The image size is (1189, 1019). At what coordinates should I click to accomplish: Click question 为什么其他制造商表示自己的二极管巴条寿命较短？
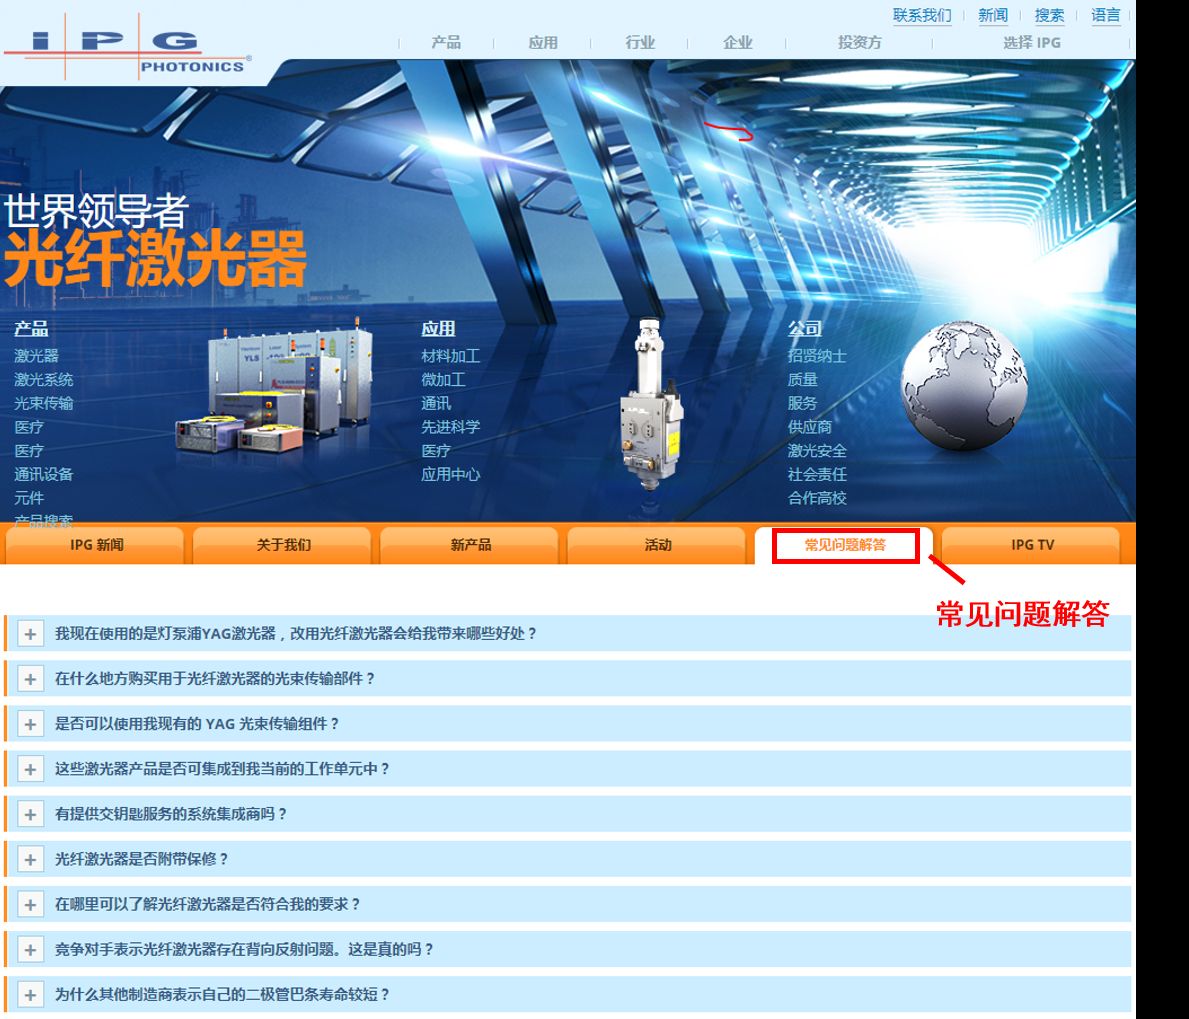point(221,995)
